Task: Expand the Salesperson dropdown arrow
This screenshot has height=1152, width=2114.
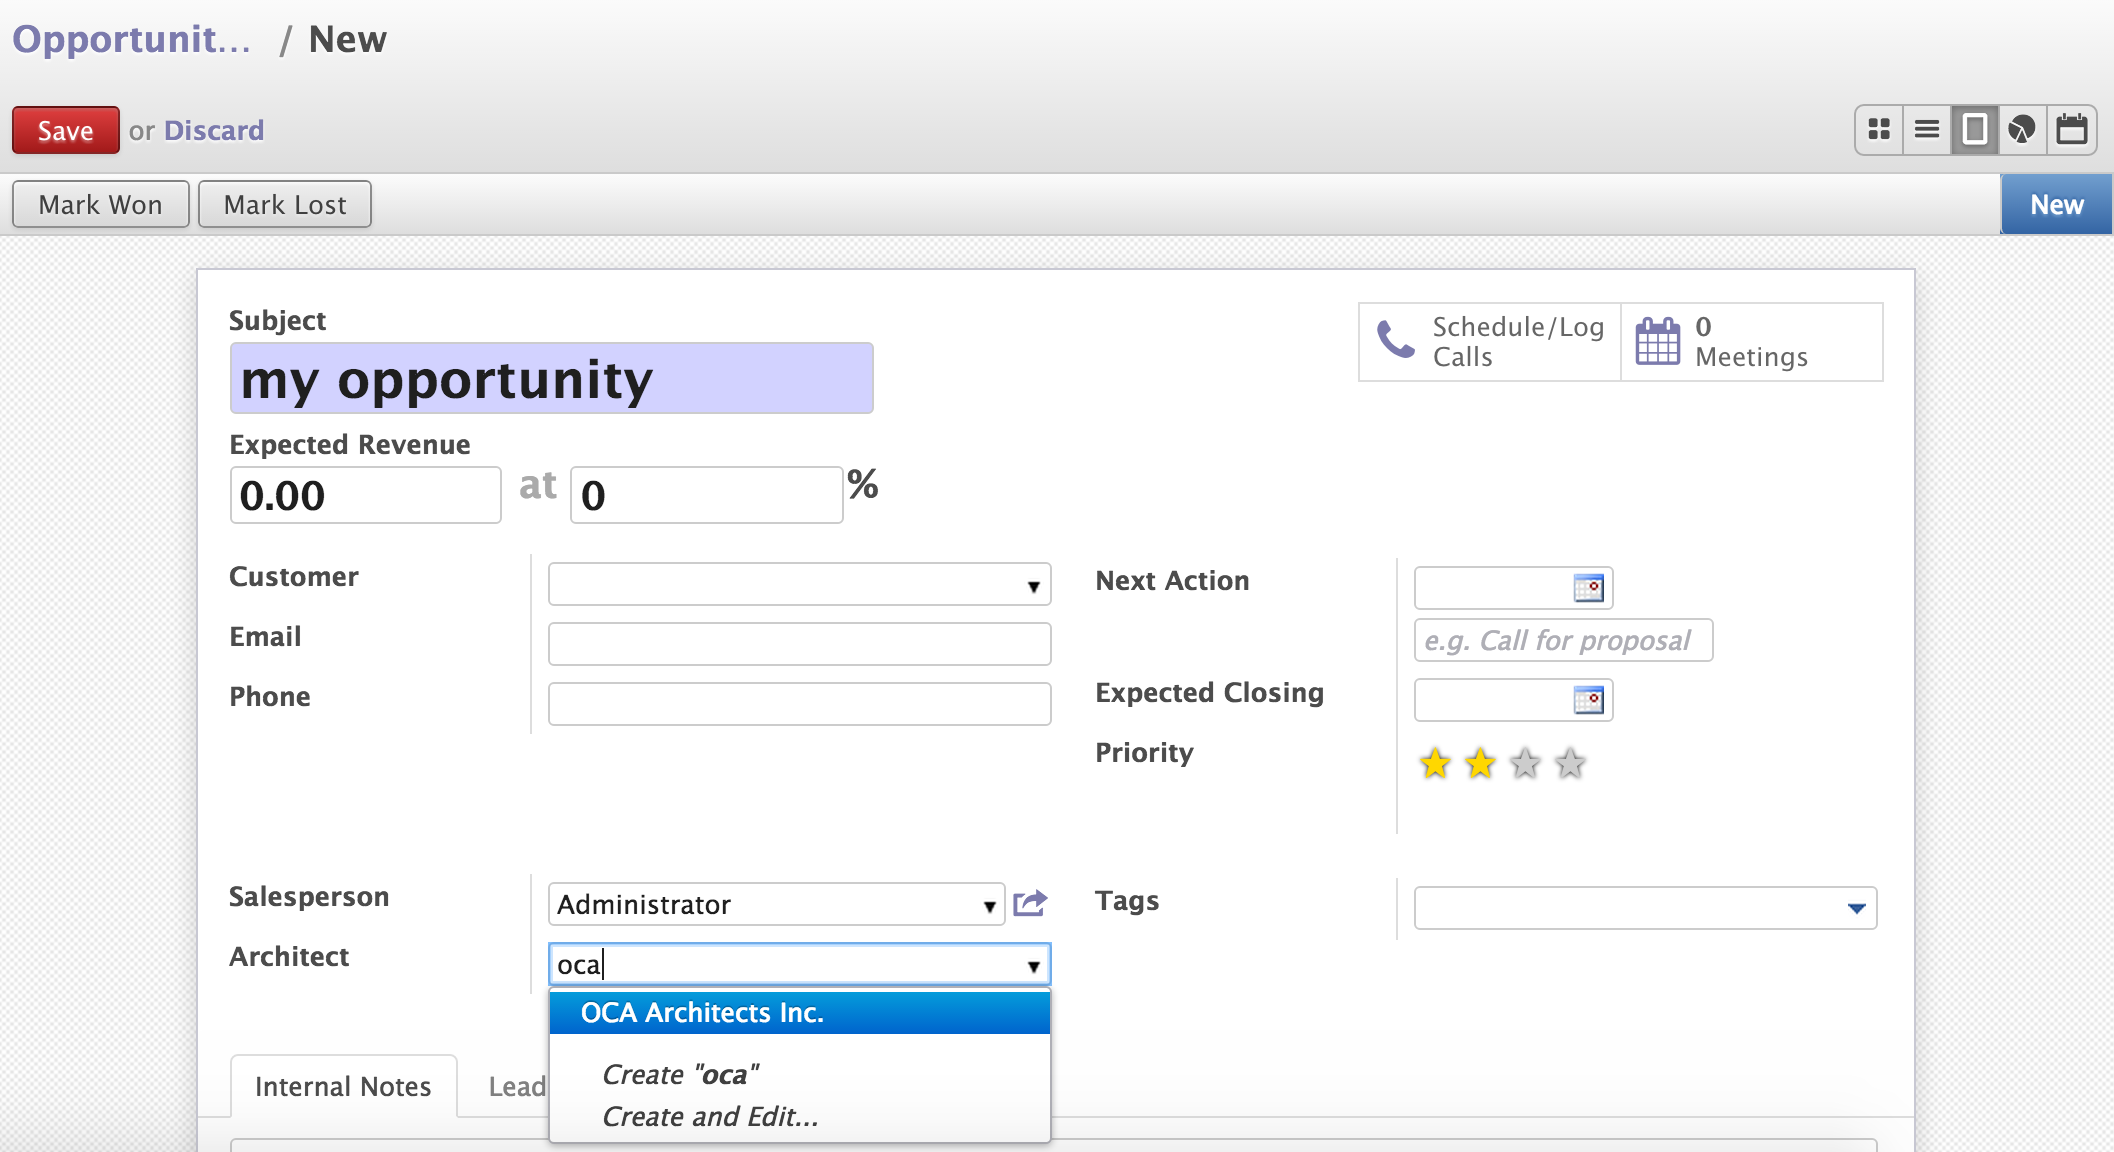Action: click(988, 906)
